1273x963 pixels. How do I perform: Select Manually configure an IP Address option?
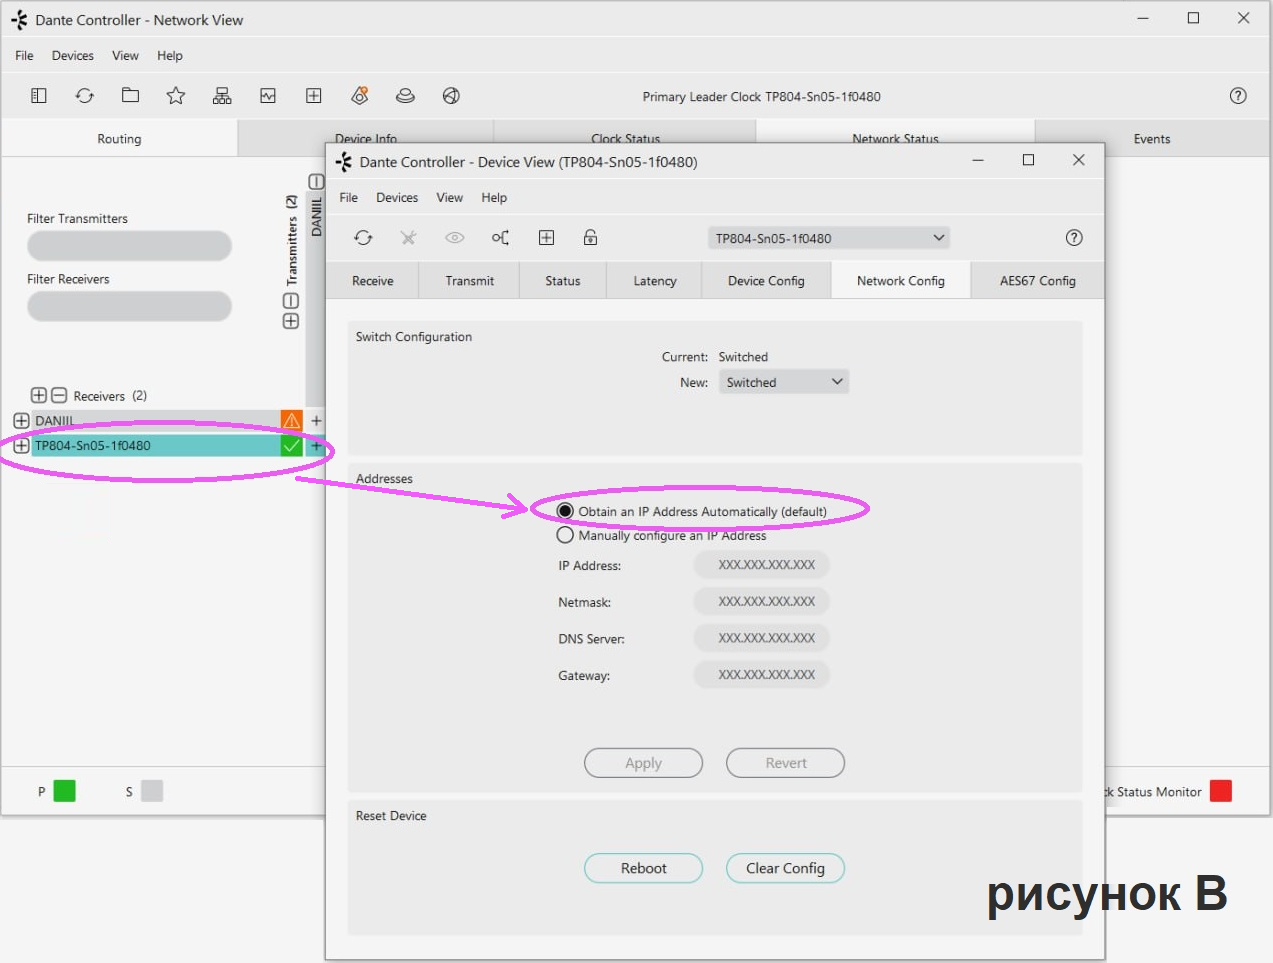[x=566, y=535]
